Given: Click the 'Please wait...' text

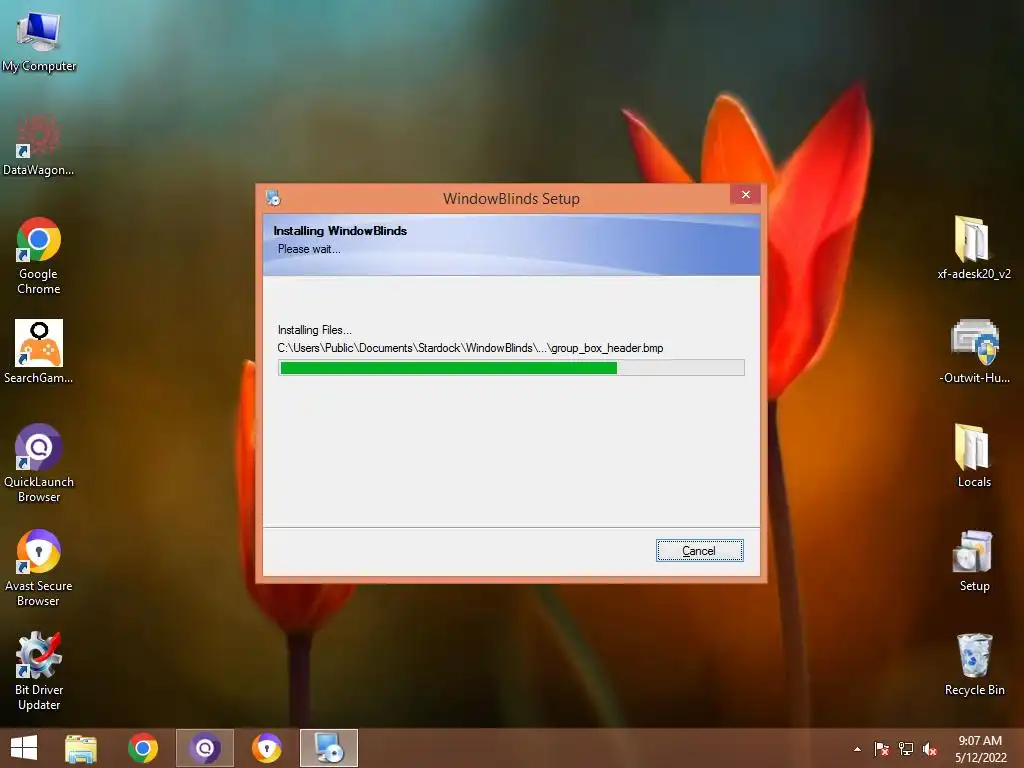Looking at the screenshot, I should [309, 249].
